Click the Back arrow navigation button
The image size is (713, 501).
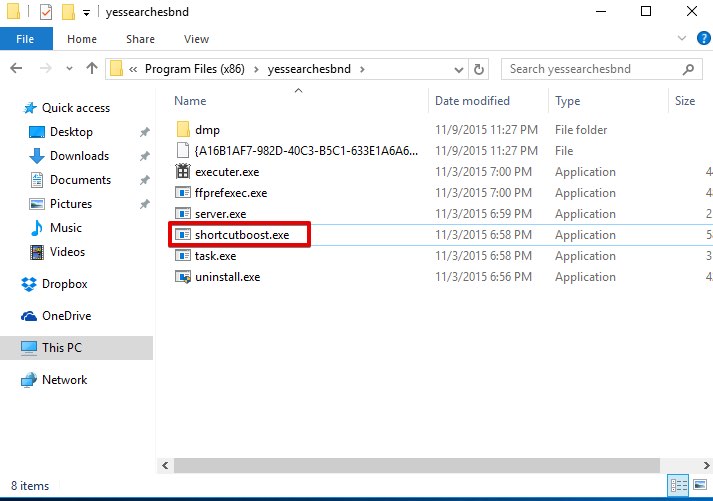click(17, 69)
